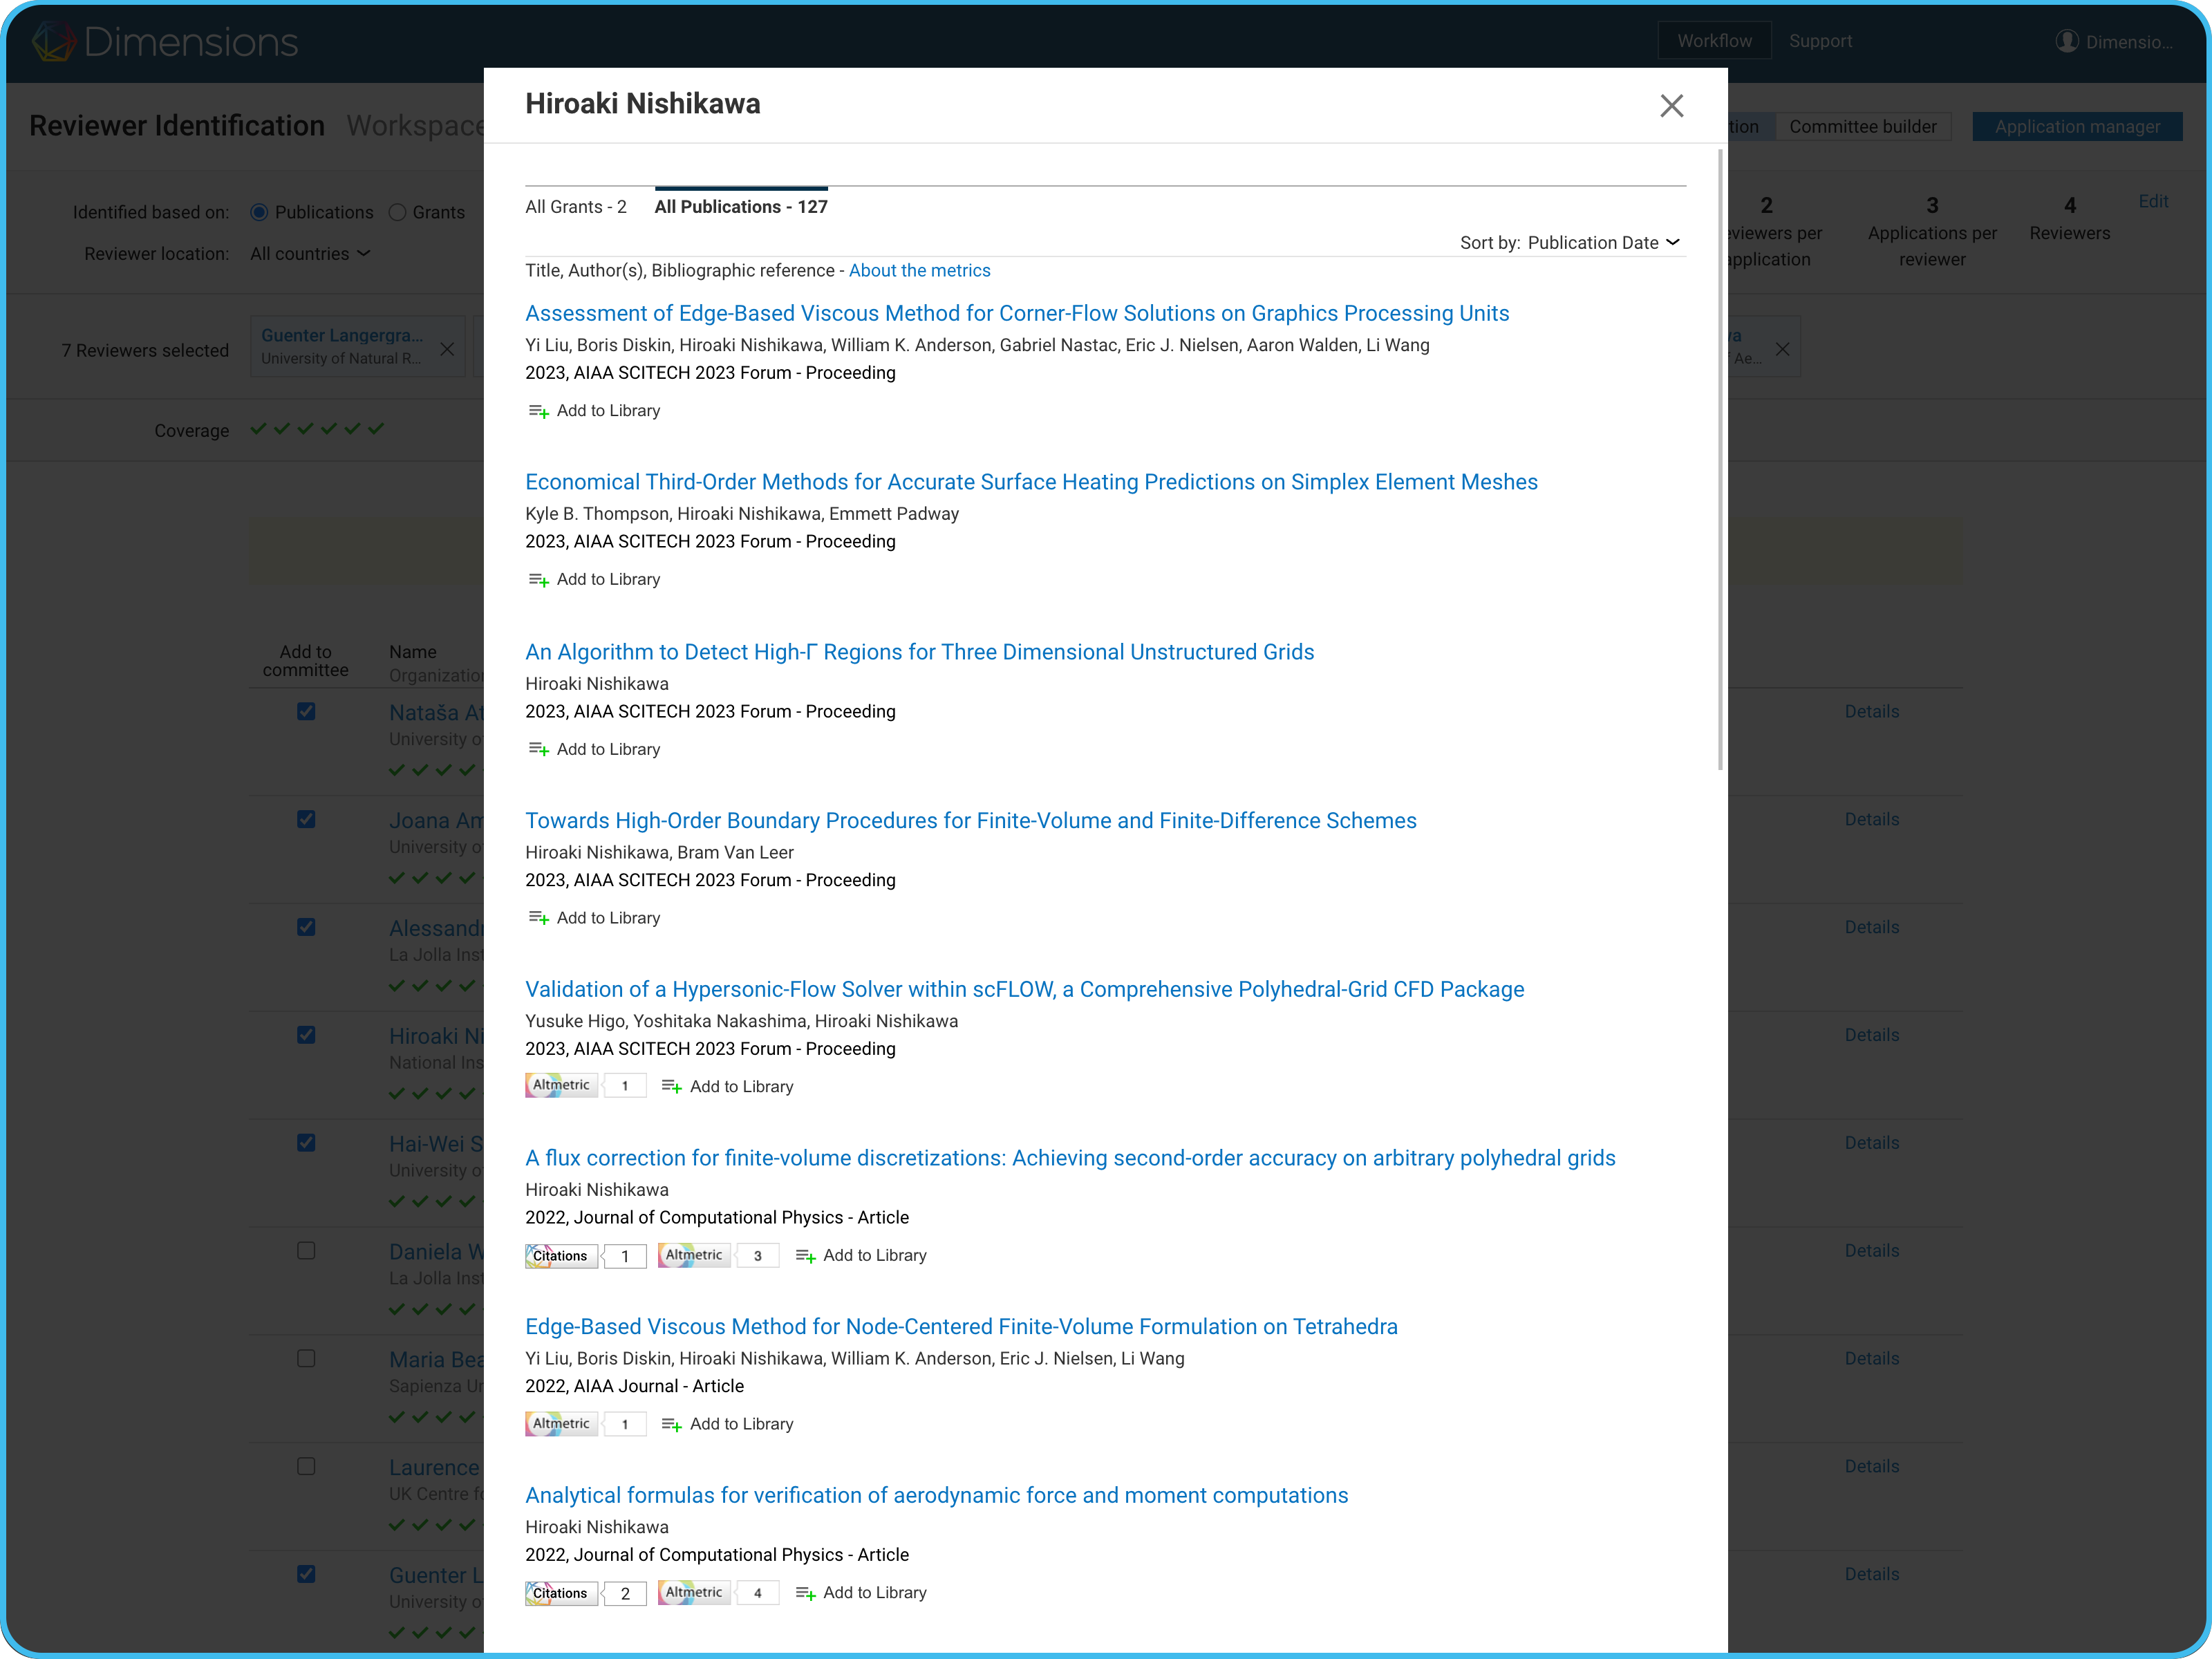Viewport: 2212px width, 1659px height.
Task: Open the Workflow menu
Action: click(x=1714, y=41)
